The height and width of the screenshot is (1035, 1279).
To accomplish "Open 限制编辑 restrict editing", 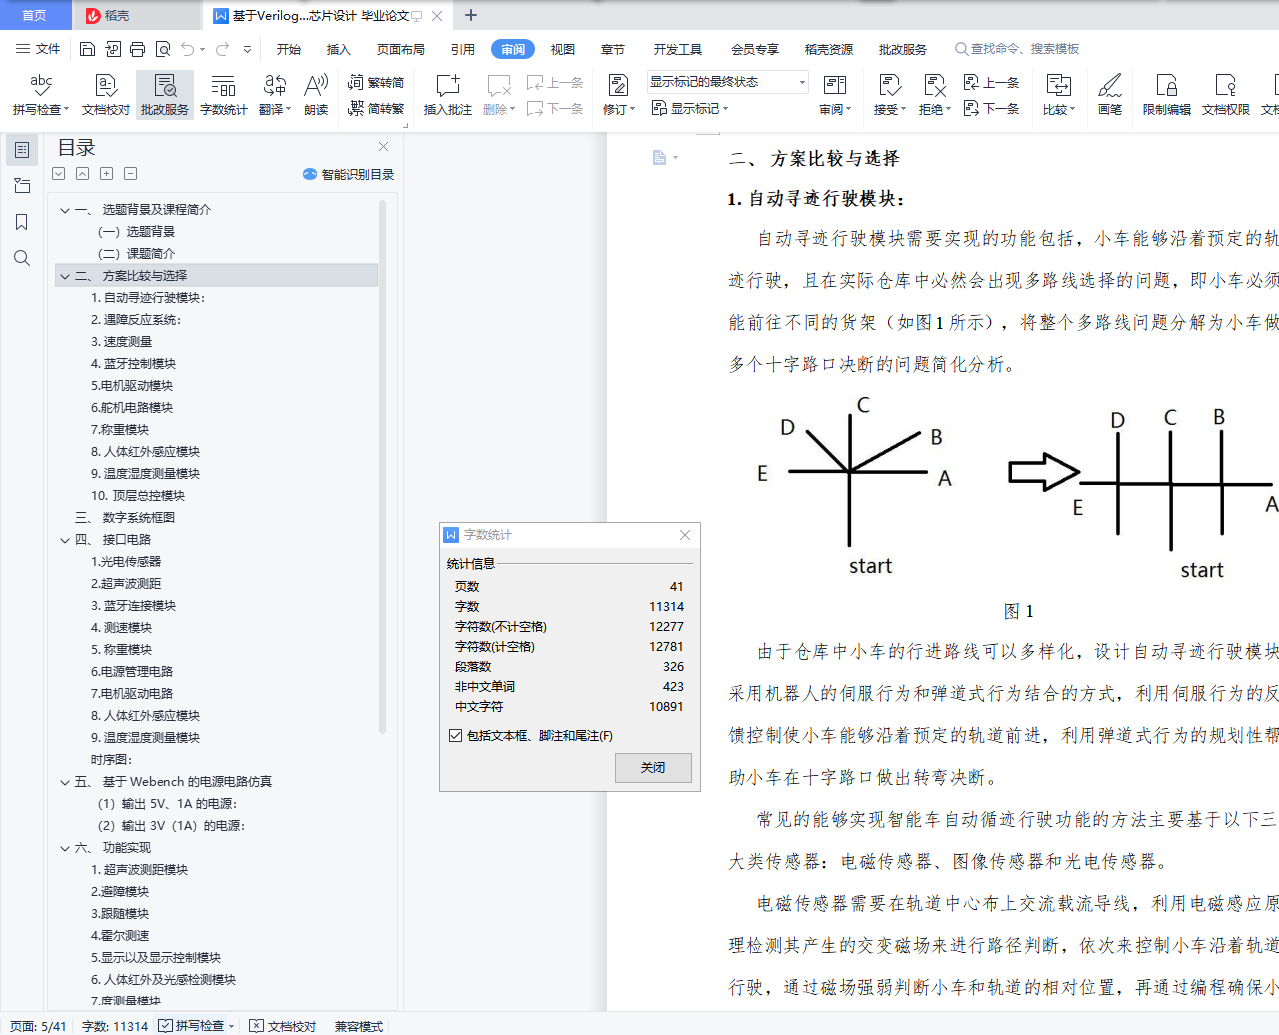I will 1166,95.
